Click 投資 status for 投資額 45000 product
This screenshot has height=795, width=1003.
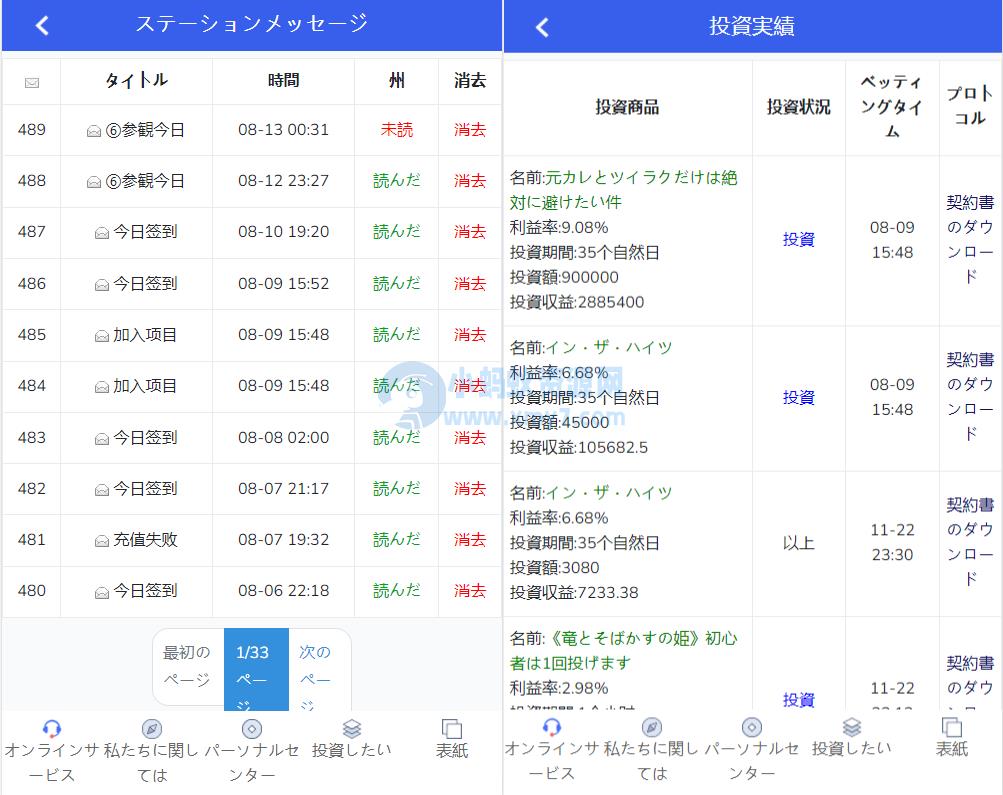tap(799, 398)
